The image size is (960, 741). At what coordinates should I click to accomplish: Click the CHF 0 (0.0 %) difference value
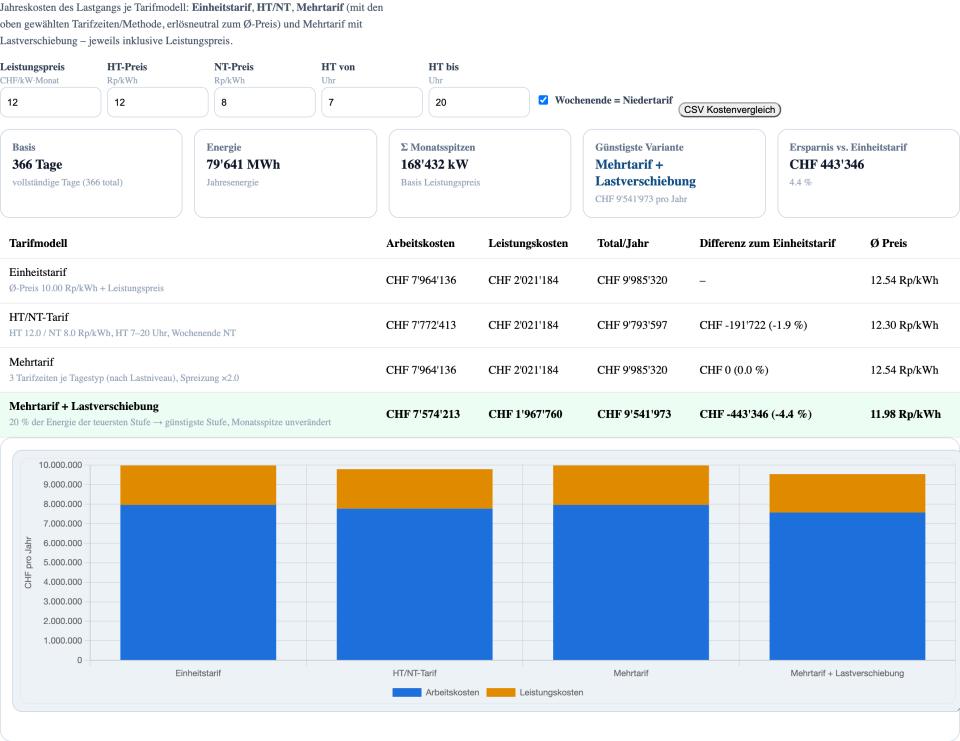tap(733, 370)
